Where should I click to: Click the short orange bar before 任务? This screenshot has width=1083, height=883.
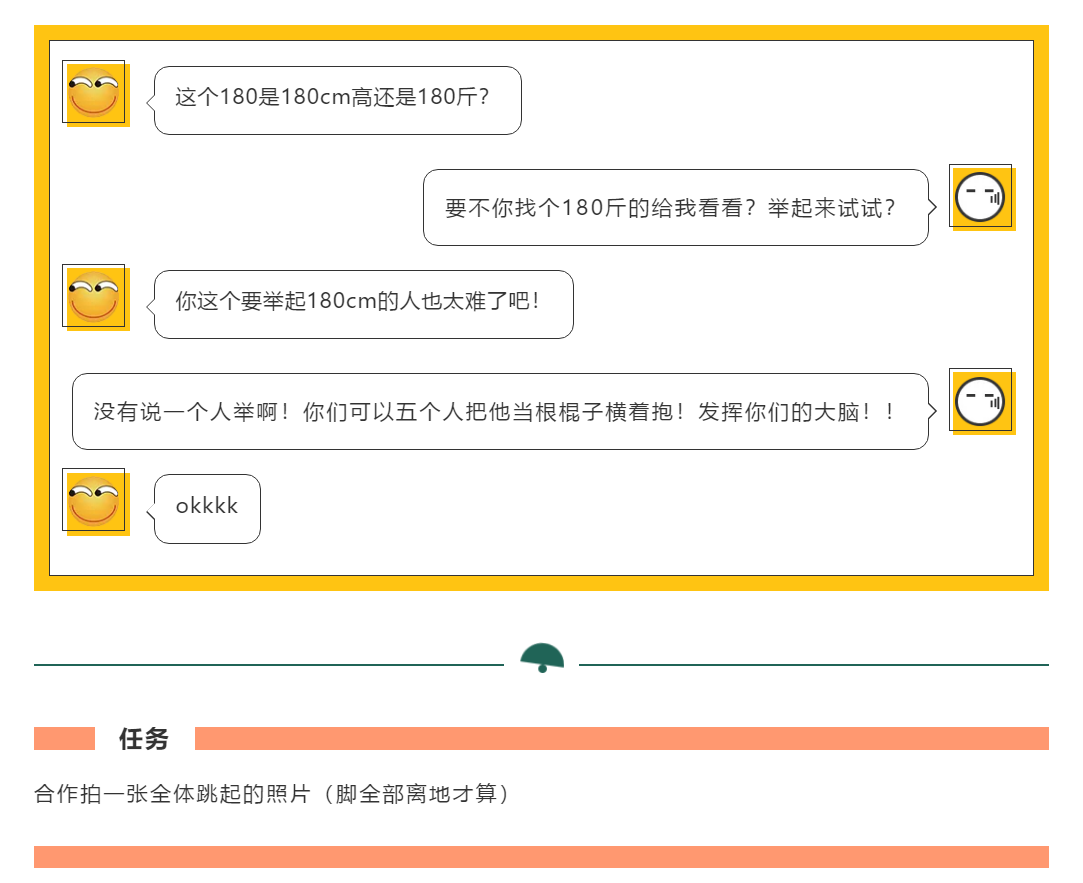click(64, 739)
